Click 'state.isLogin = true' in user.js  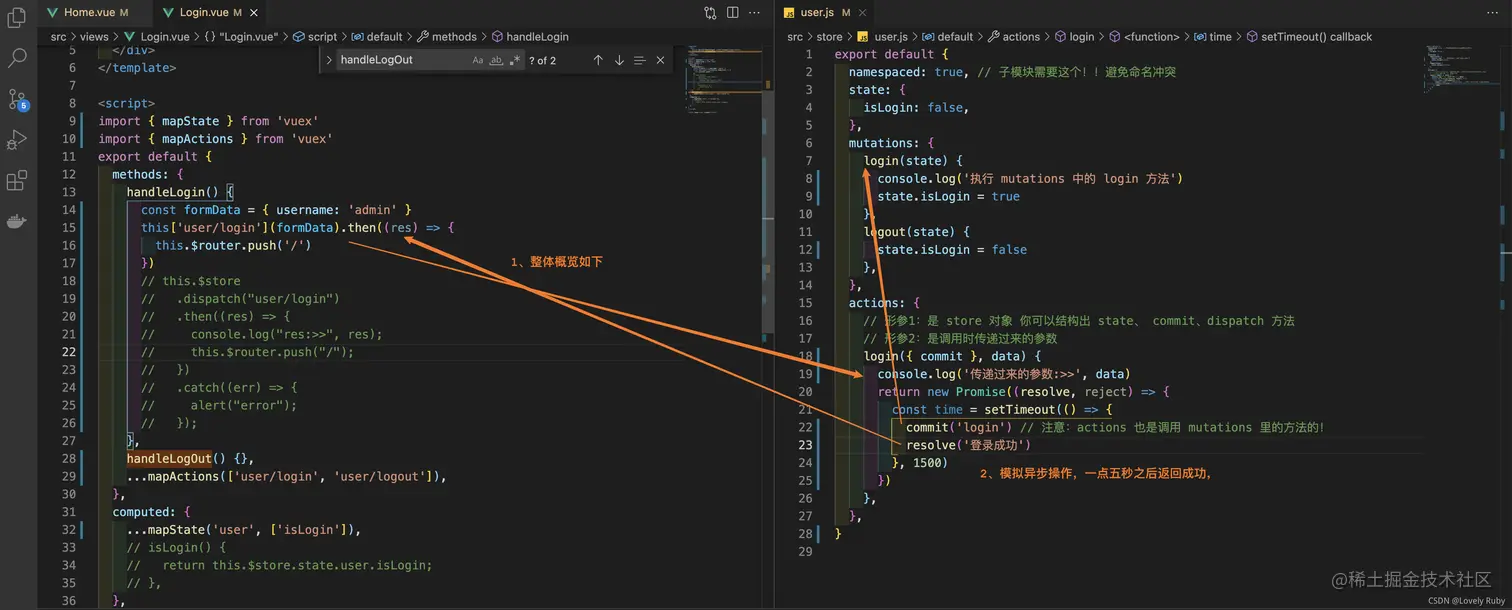[x=949, y=197]
